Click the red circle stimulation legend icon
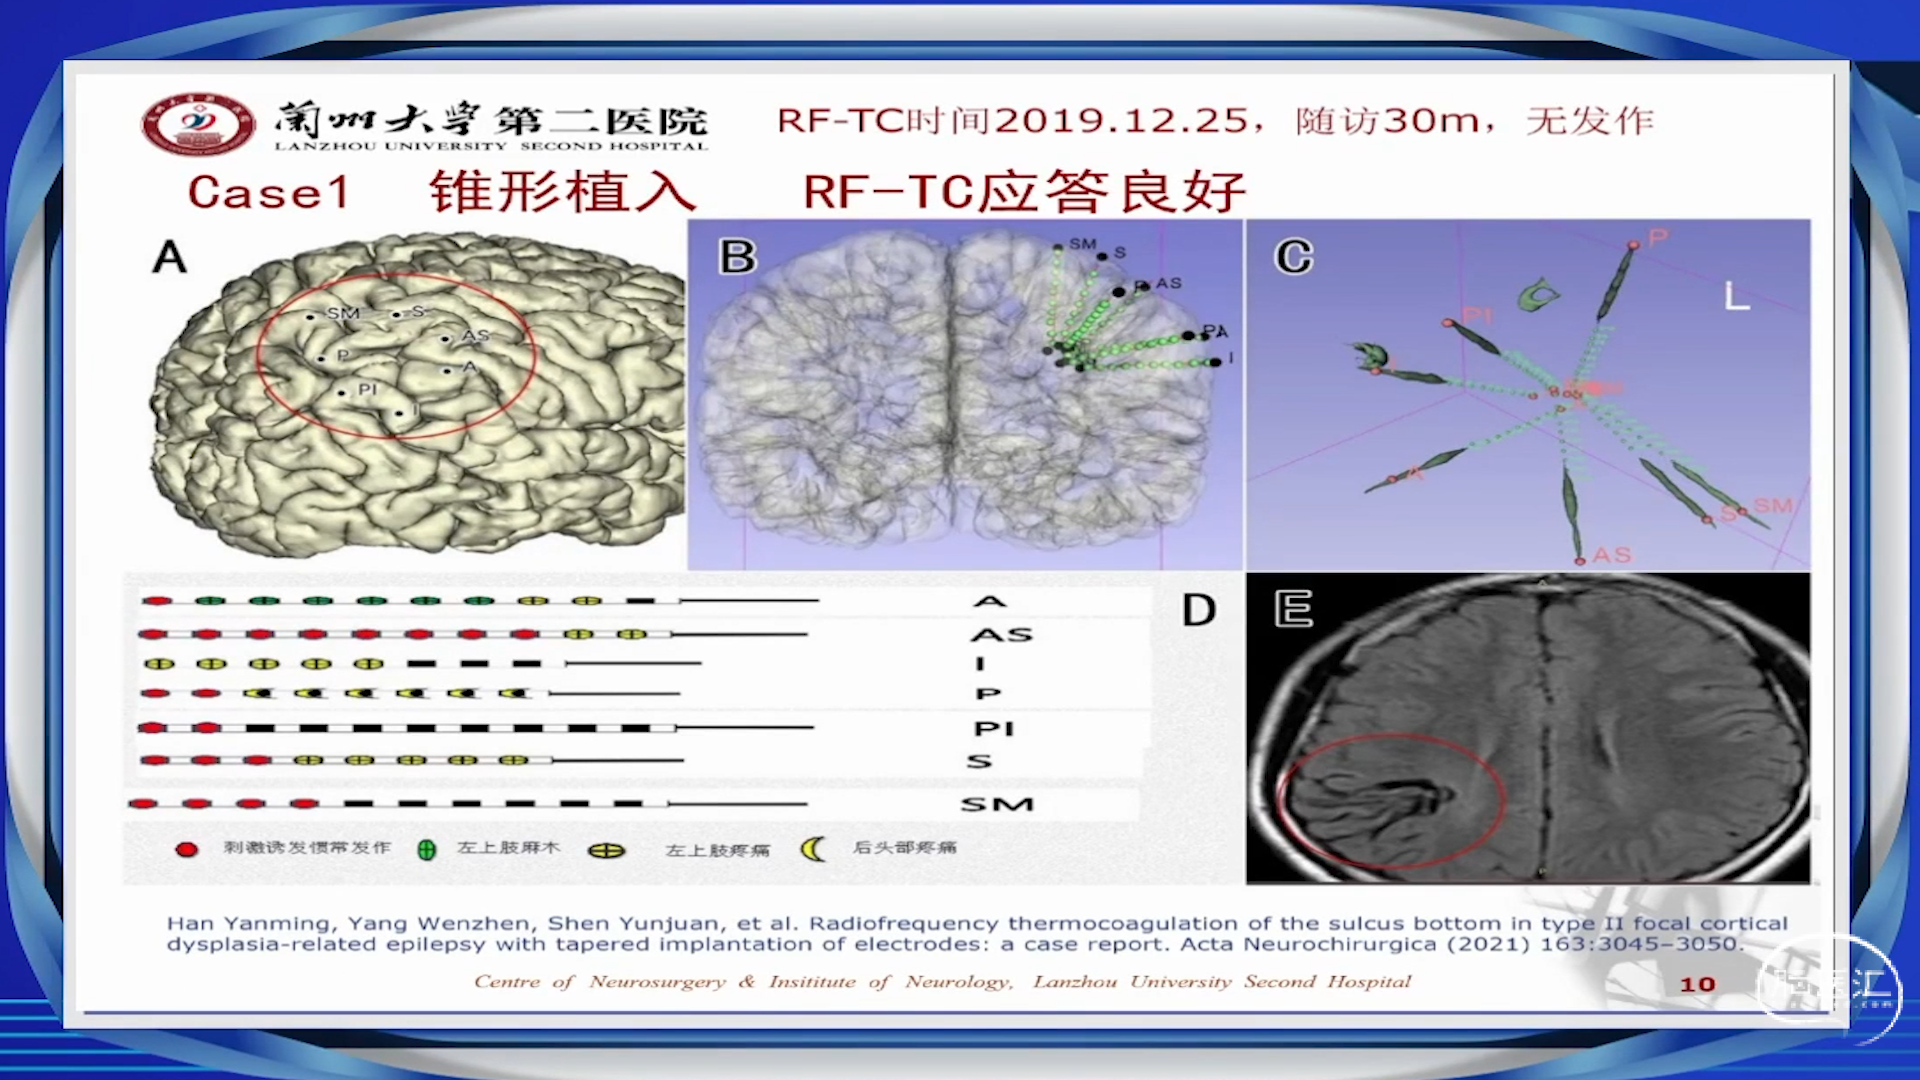This screenshot has height=1080, width=1920. click(187, 849)
